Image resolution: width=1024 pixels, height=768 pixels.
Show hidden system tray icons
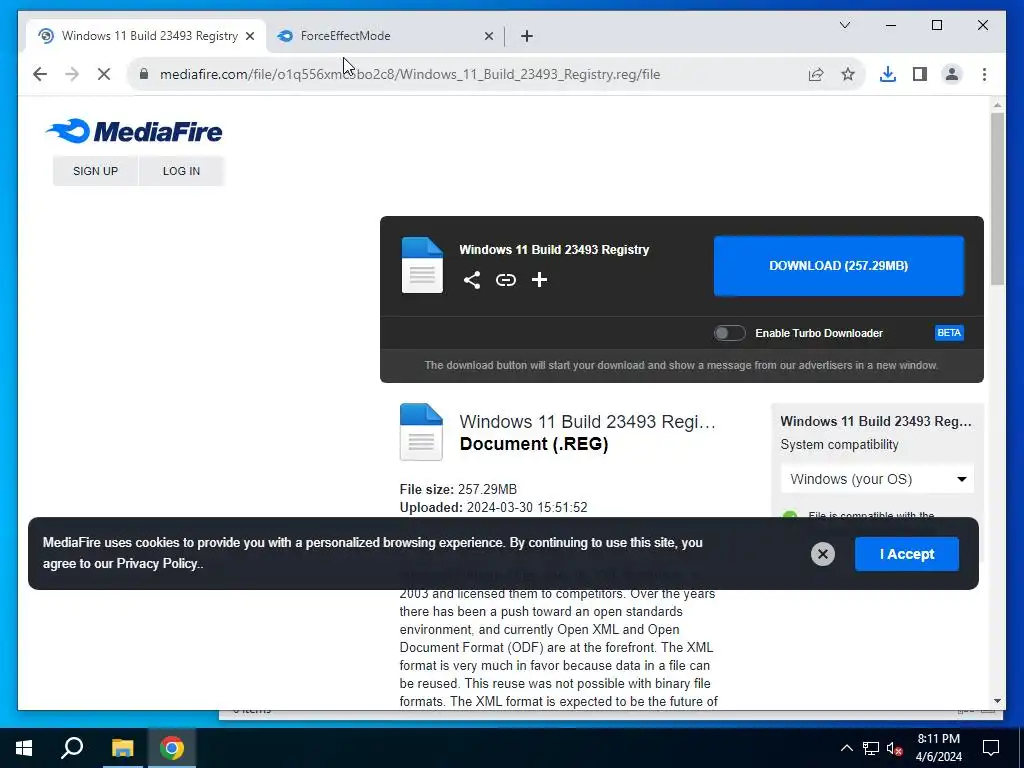pyautogui.click(x=846, y=748)
